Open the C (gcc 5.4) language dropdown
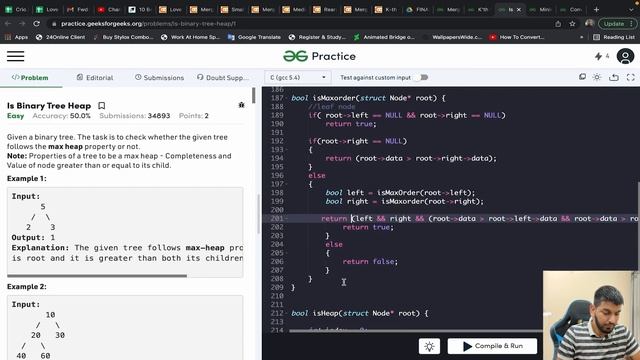The width and height of the screenshot is (640, 360). pyautogui.click(x=298, y=77)
